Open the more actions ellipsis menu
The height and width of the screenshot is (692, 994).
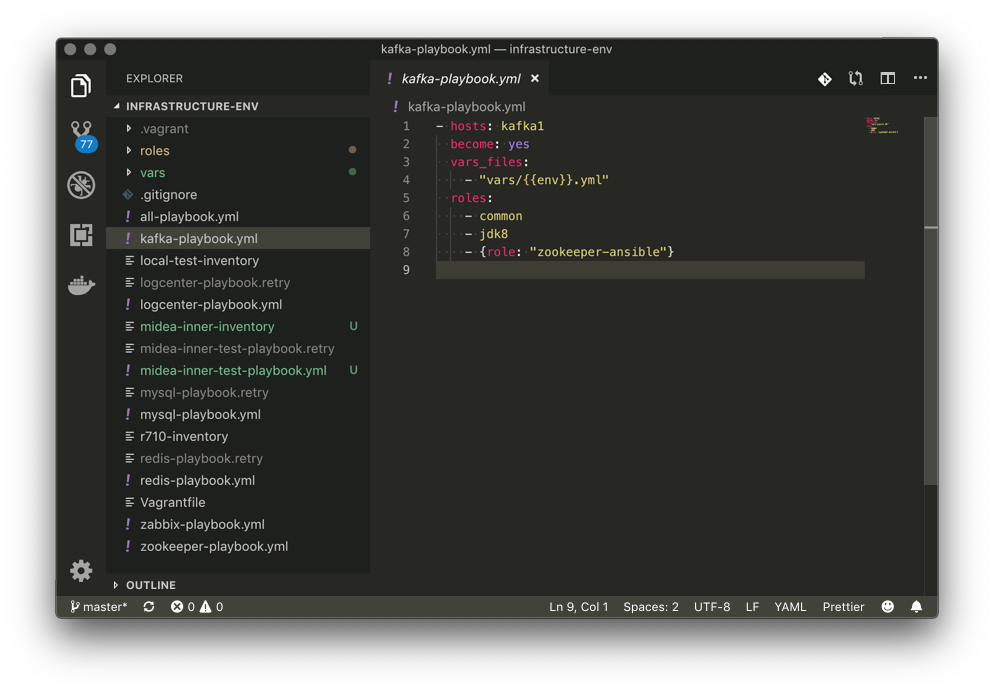click(920, 79)
